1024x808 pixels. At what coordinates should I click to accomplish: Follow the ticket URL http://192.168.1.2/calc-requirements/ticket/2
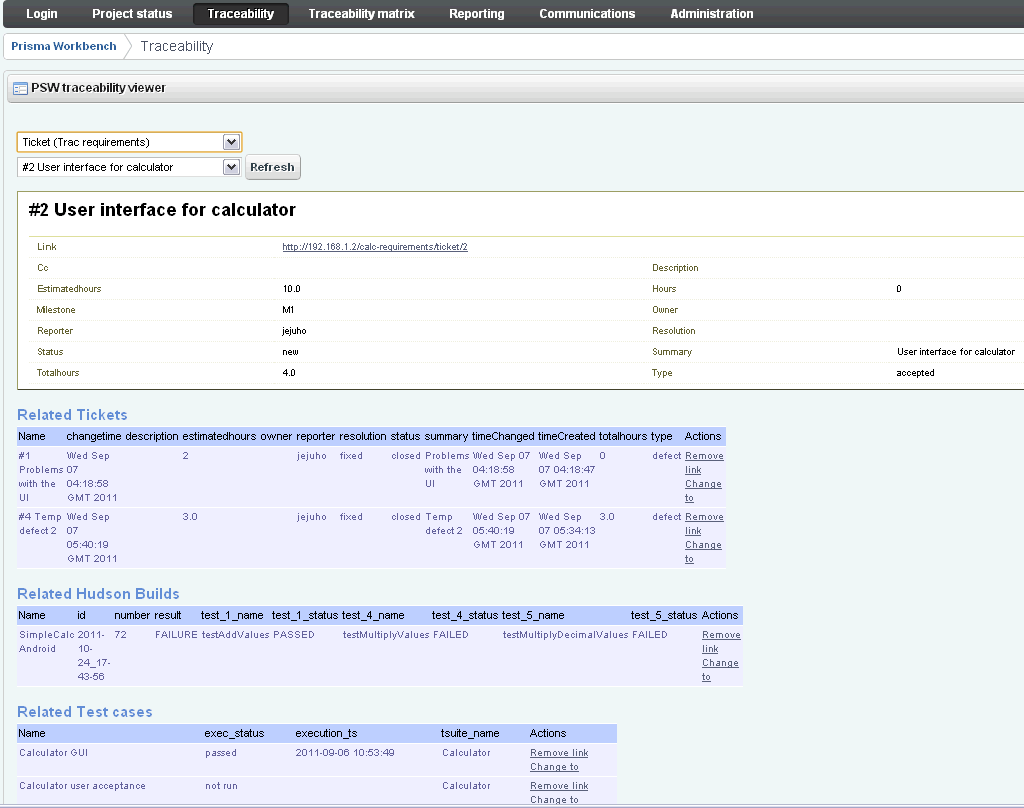(374, 246)
